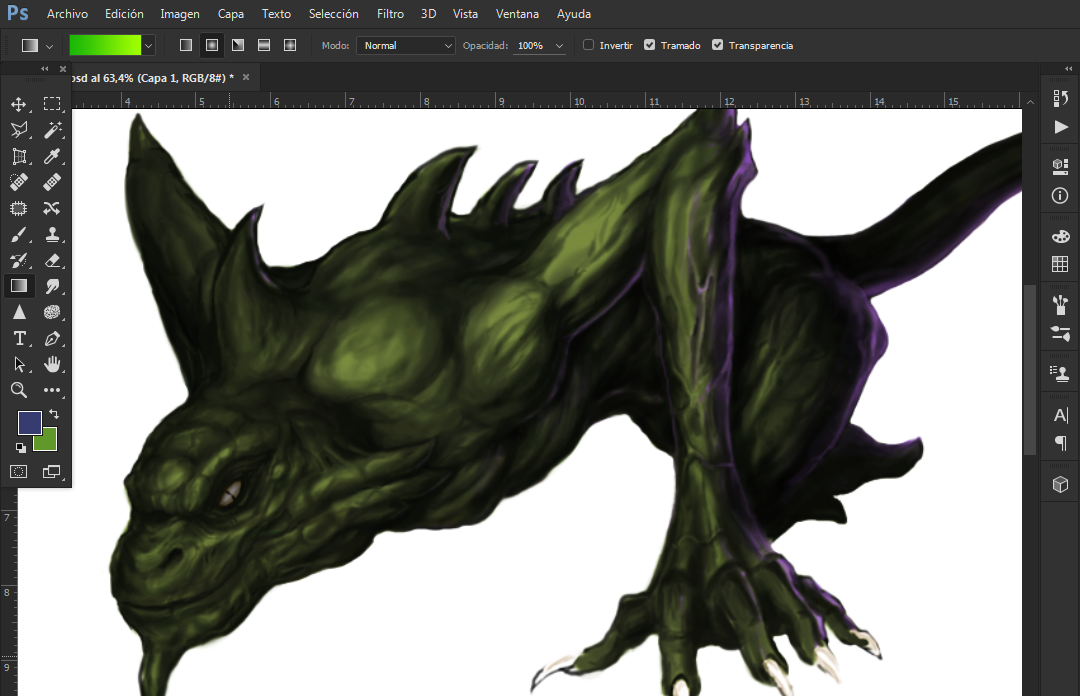This screenshot has width=1080, height=696.
Task: Select the Hand tool
Action: pos(52,364)
